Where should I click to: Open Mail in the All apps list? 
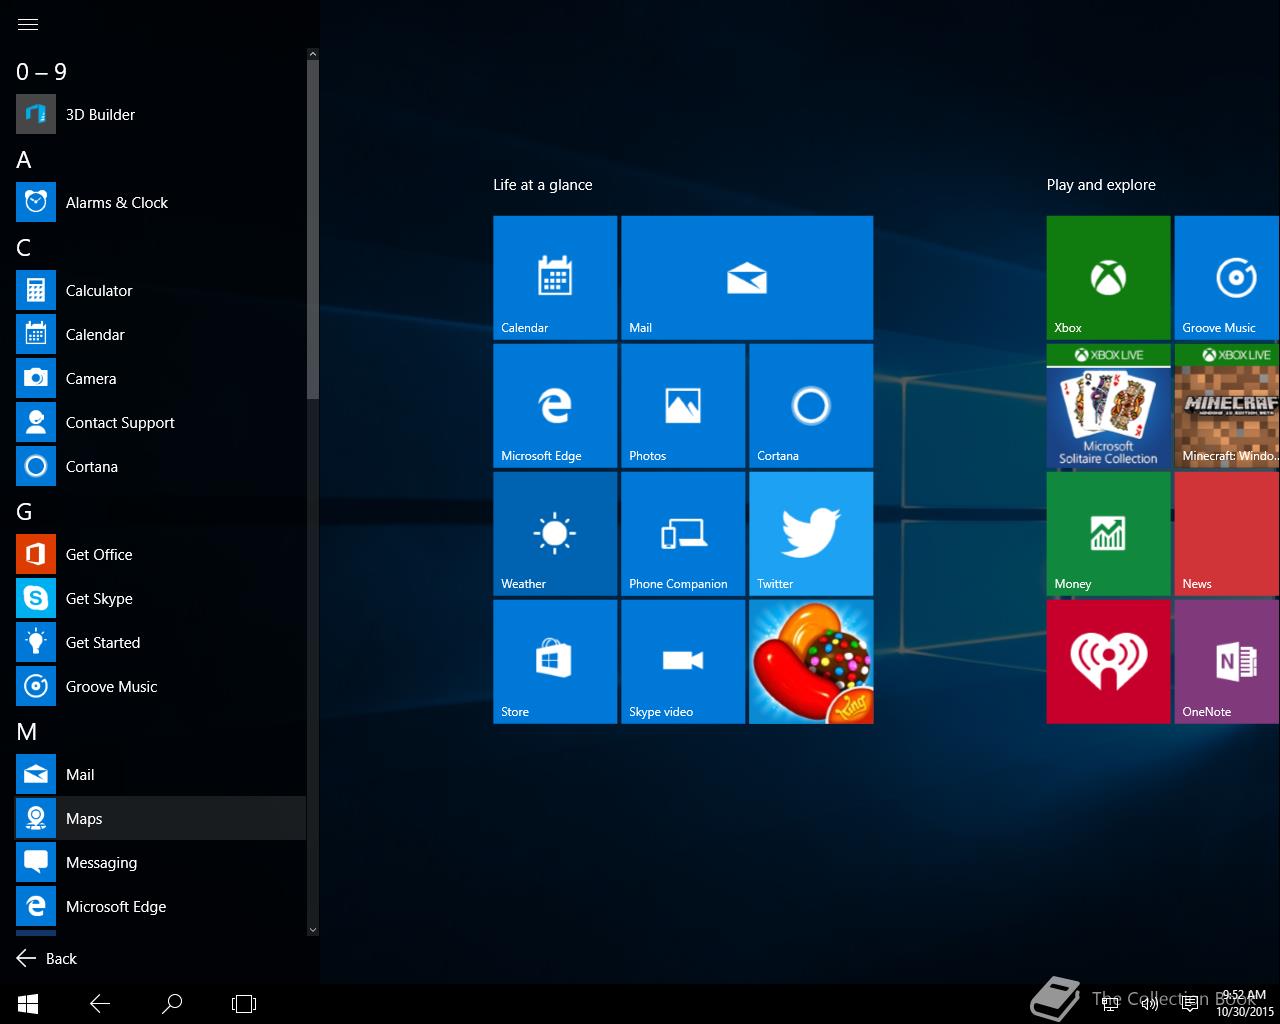click(x=160, y=774)
